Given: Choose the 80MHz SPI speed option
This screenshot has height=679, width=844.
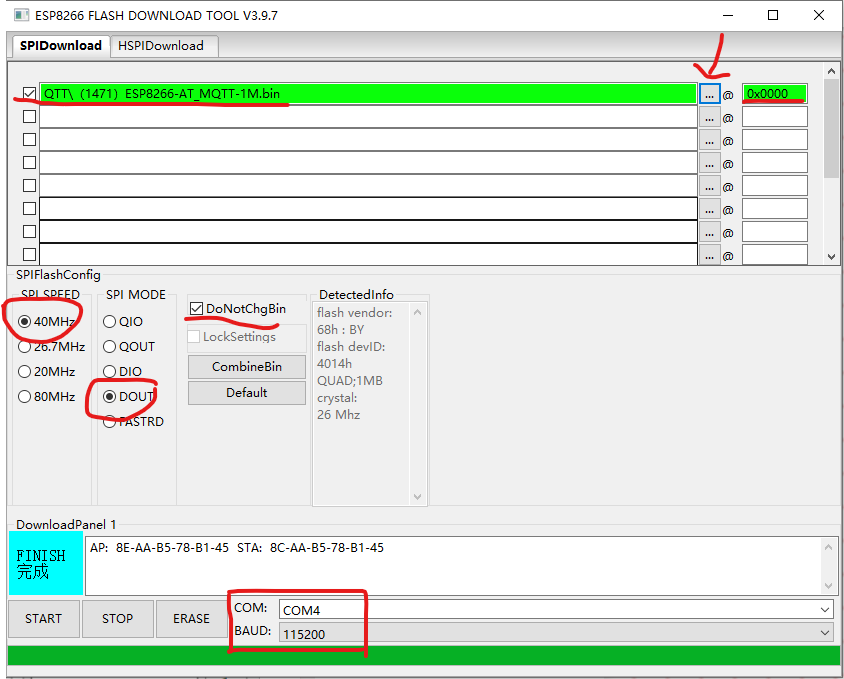Looking at the screenshot, I should pos(24,396).
